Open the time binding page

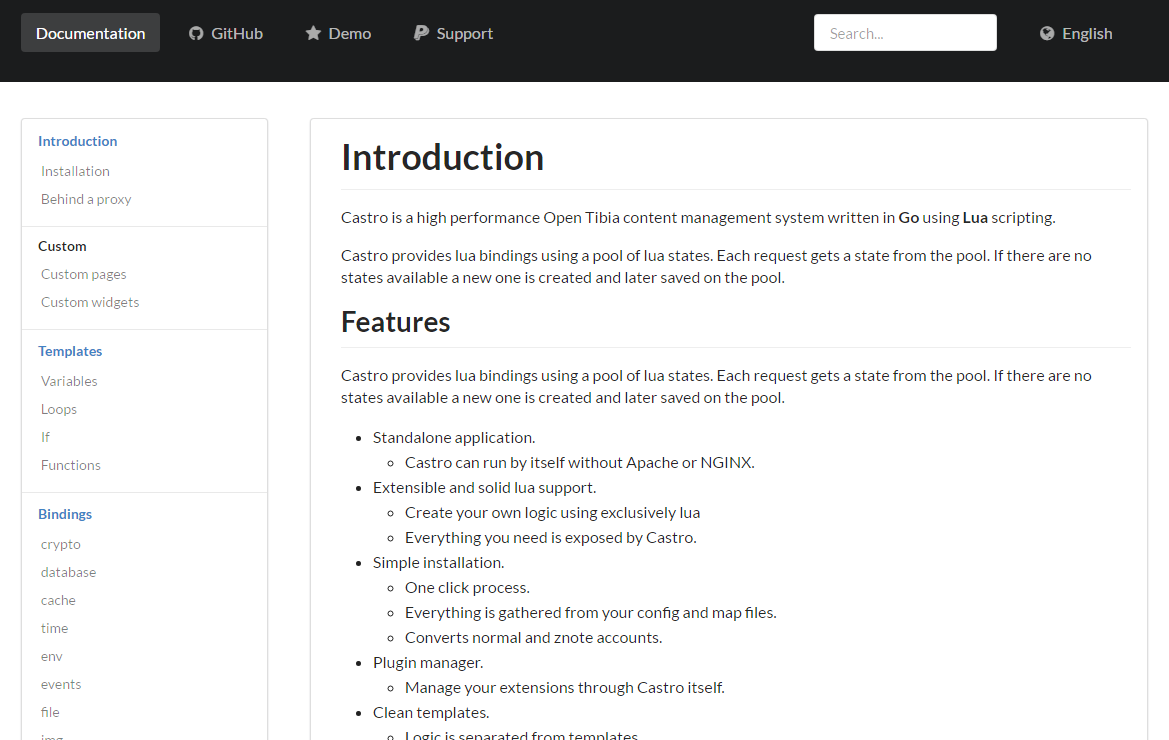[54, 628]
